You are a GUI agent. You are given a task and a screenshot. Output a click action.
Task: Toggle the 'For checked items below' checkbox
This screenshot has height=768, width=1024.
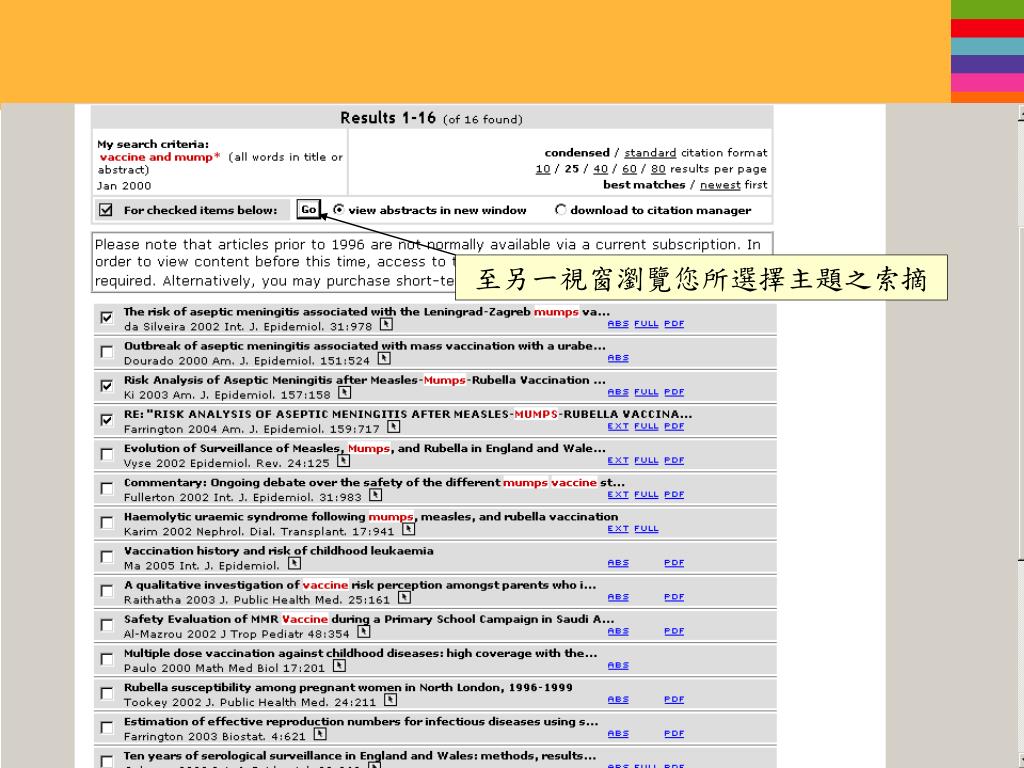click(106, 210)
